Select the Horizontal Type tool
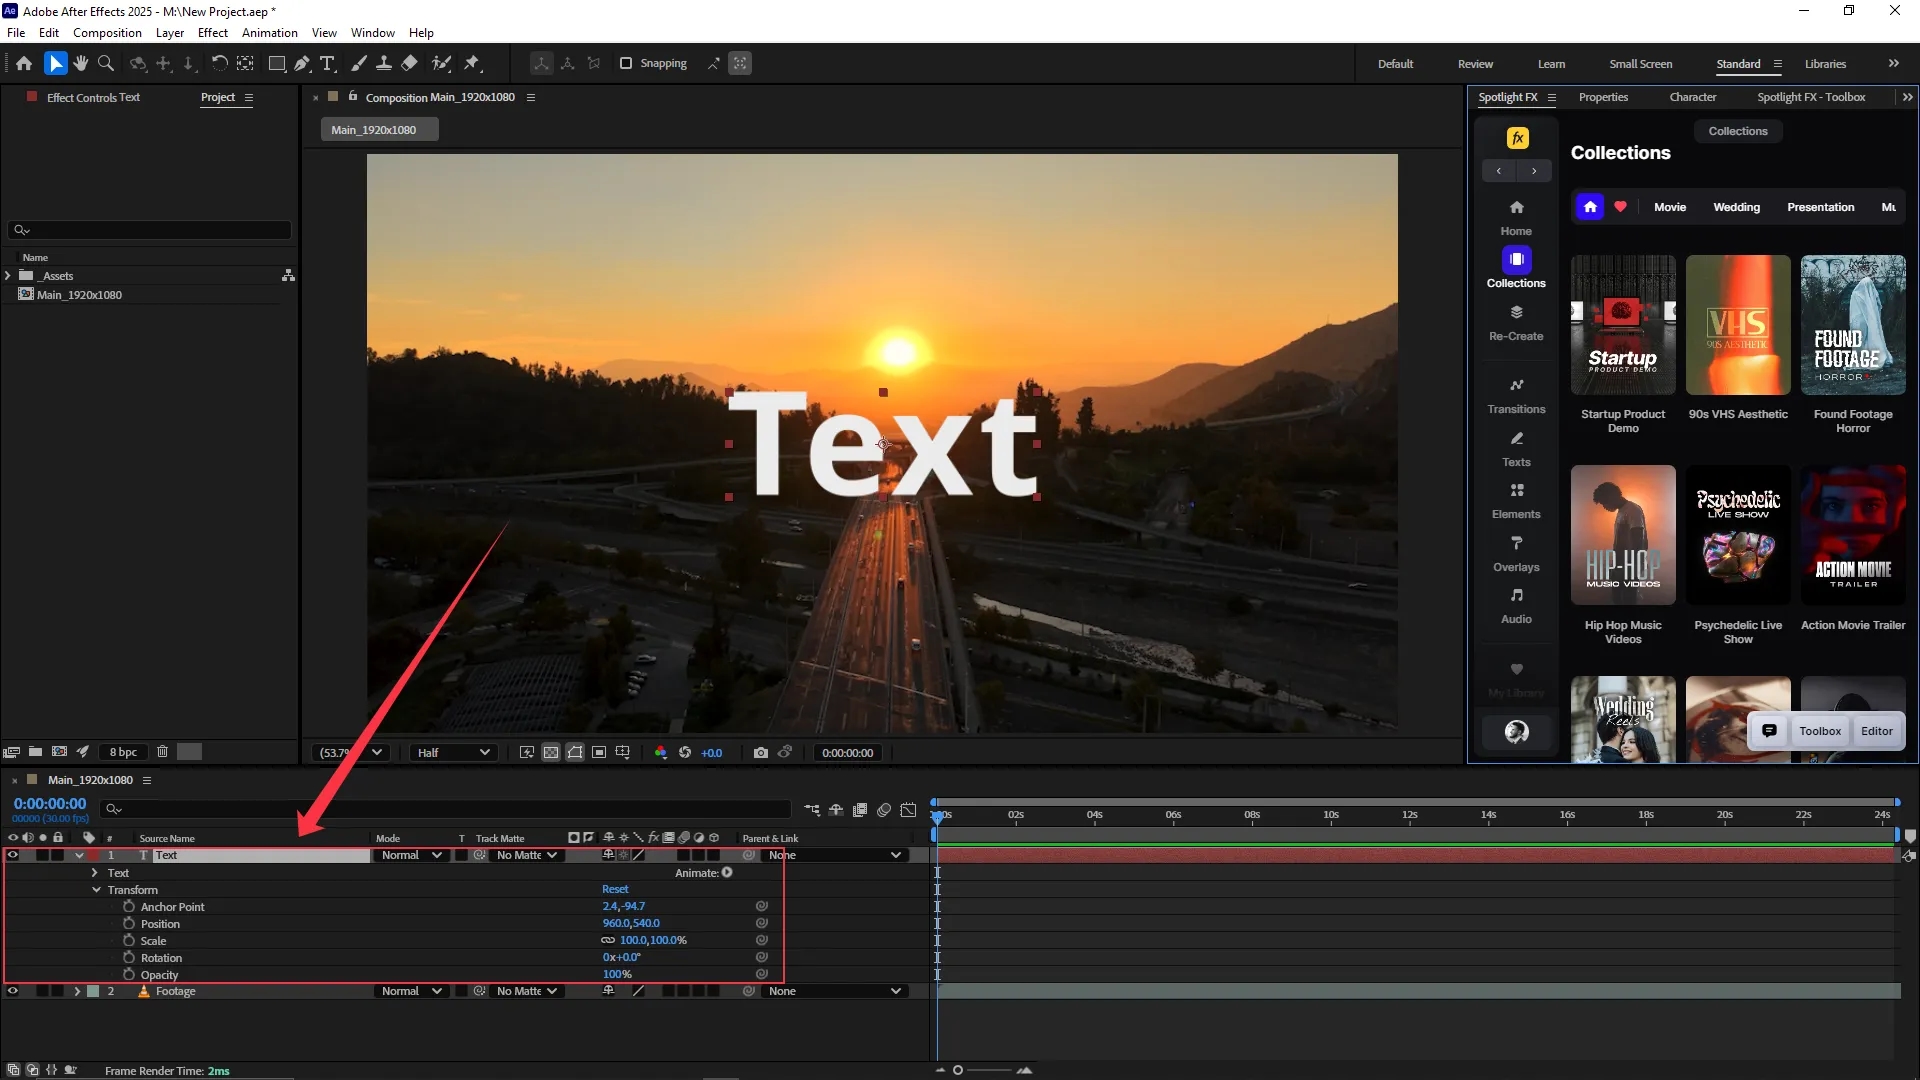Screen dimensions: 1920x1080 (327, 63)
